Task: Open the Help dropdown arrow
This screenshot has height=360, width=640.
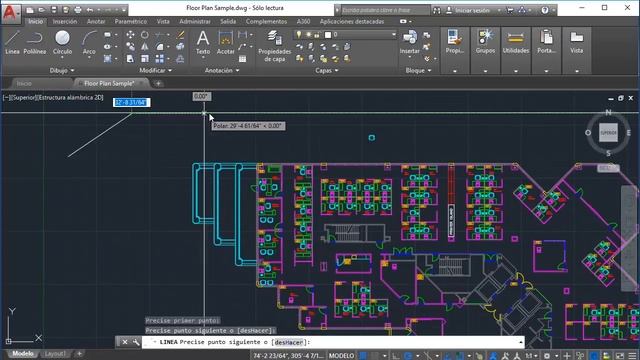Action: [553, 10]
